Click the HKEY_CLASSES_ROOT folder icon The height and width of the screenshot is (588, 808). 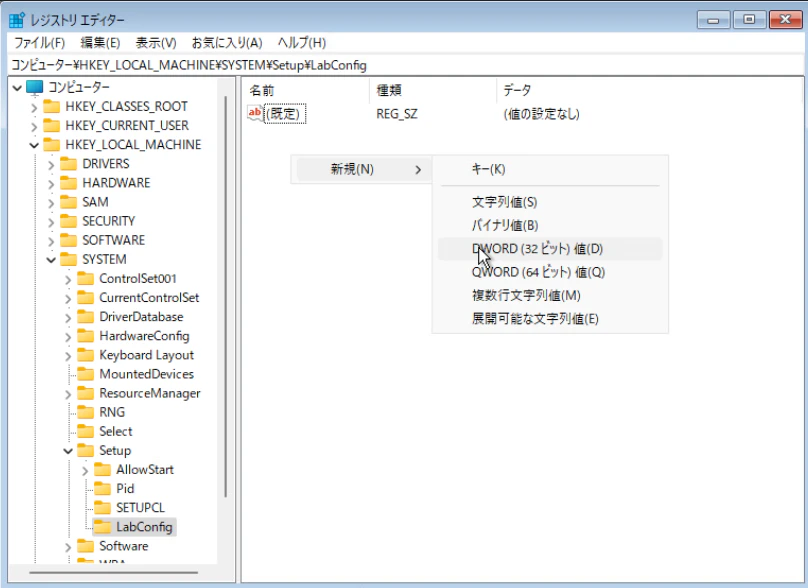tap(51, 107)
